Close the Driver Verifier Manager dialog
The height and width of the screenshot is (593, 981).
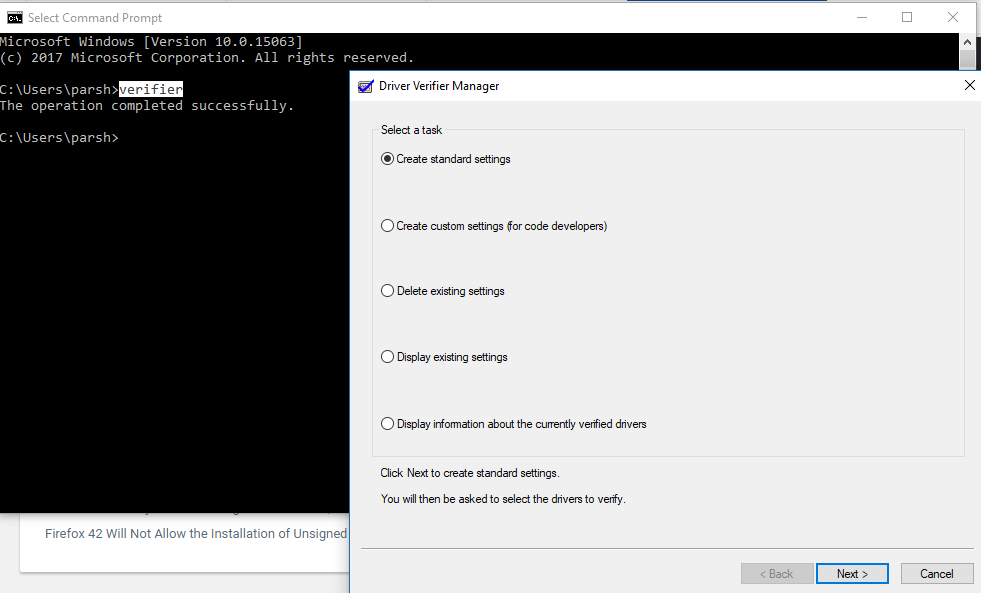[x=968, y=86]
